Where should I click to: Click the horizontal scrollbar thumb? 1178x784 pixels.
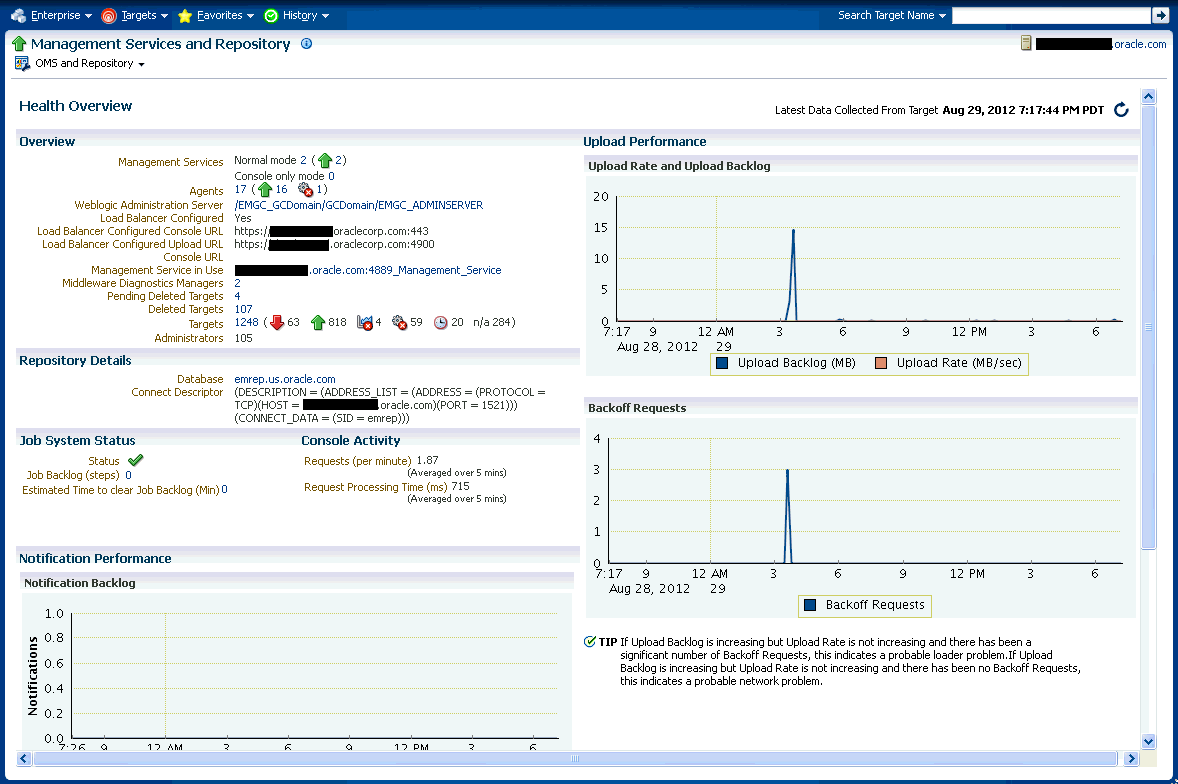click(575, 758)
